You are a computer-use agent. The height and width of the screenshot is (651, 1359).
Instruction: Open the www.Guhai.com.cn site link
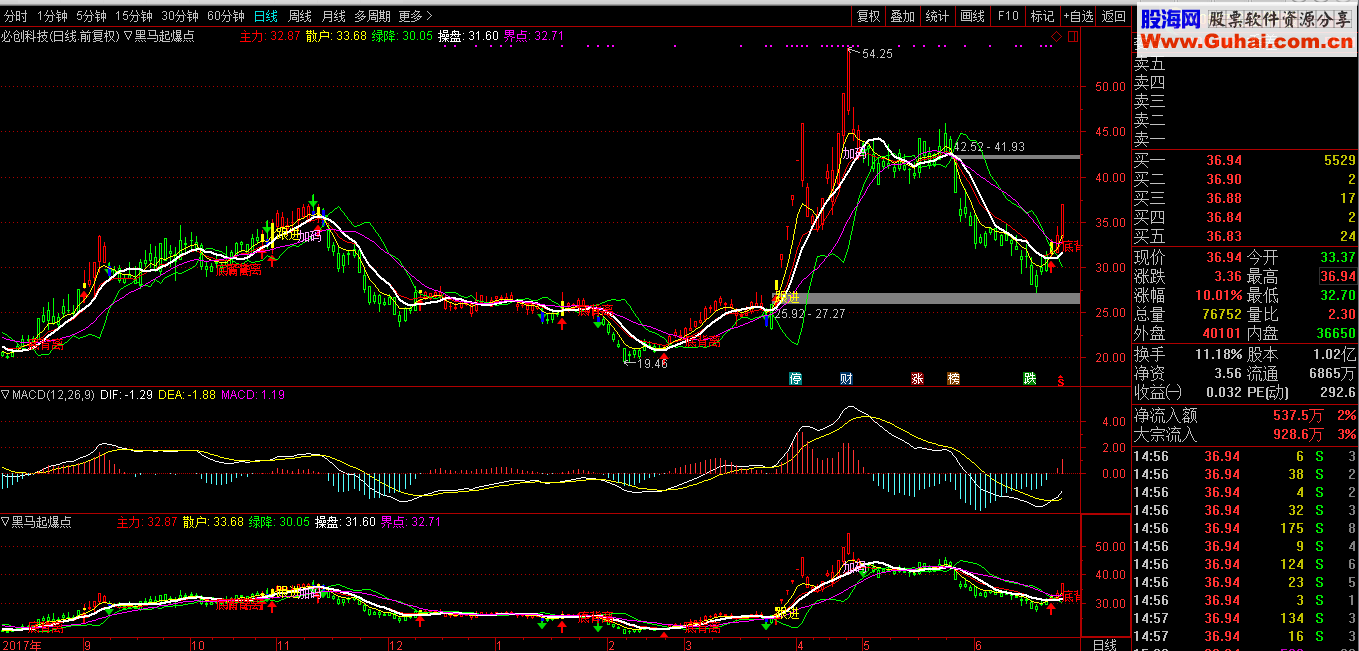(1245, 41)
